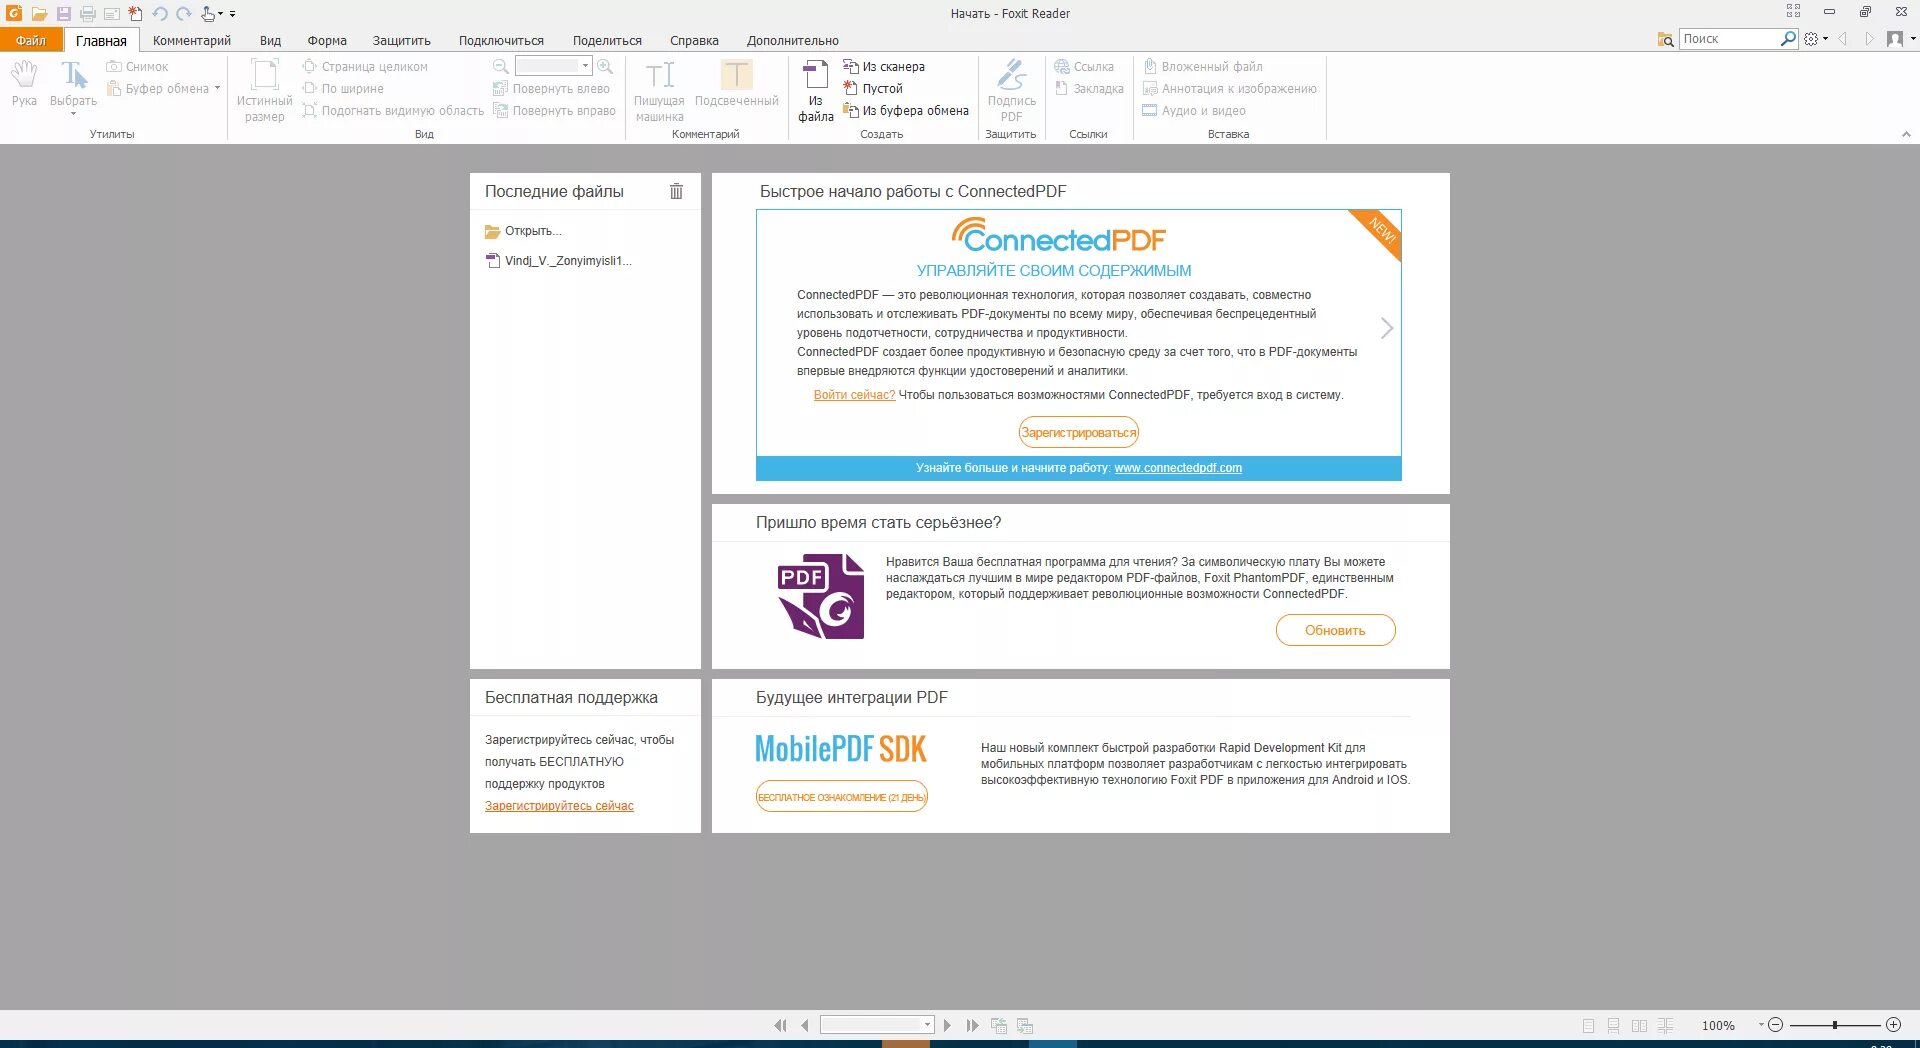Open the settings gear dropdown
The height and width of the screenshot is (1048, 1920).
click(1816, 39)
